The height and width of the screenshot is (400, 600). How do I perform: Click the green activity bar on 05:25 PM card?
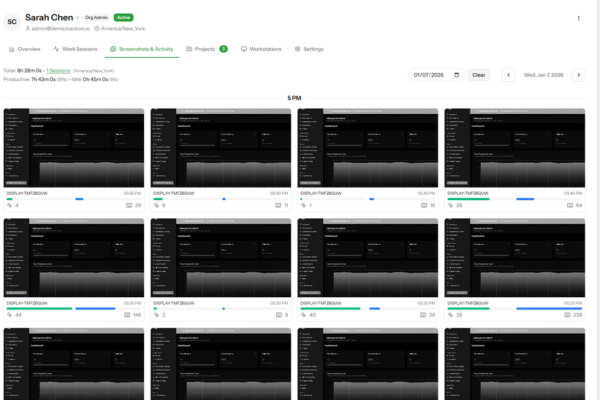coord(331,309)
